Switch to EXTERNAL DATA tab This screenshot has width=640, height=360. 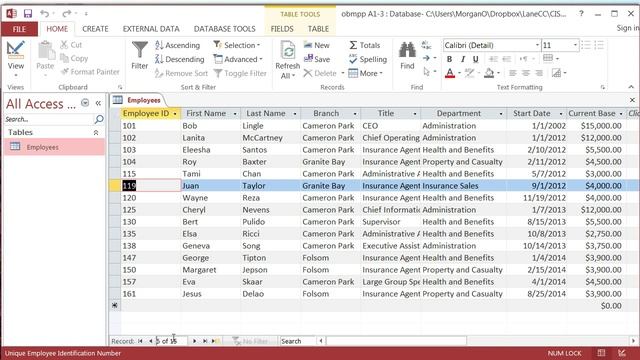[x=151, y=29]
